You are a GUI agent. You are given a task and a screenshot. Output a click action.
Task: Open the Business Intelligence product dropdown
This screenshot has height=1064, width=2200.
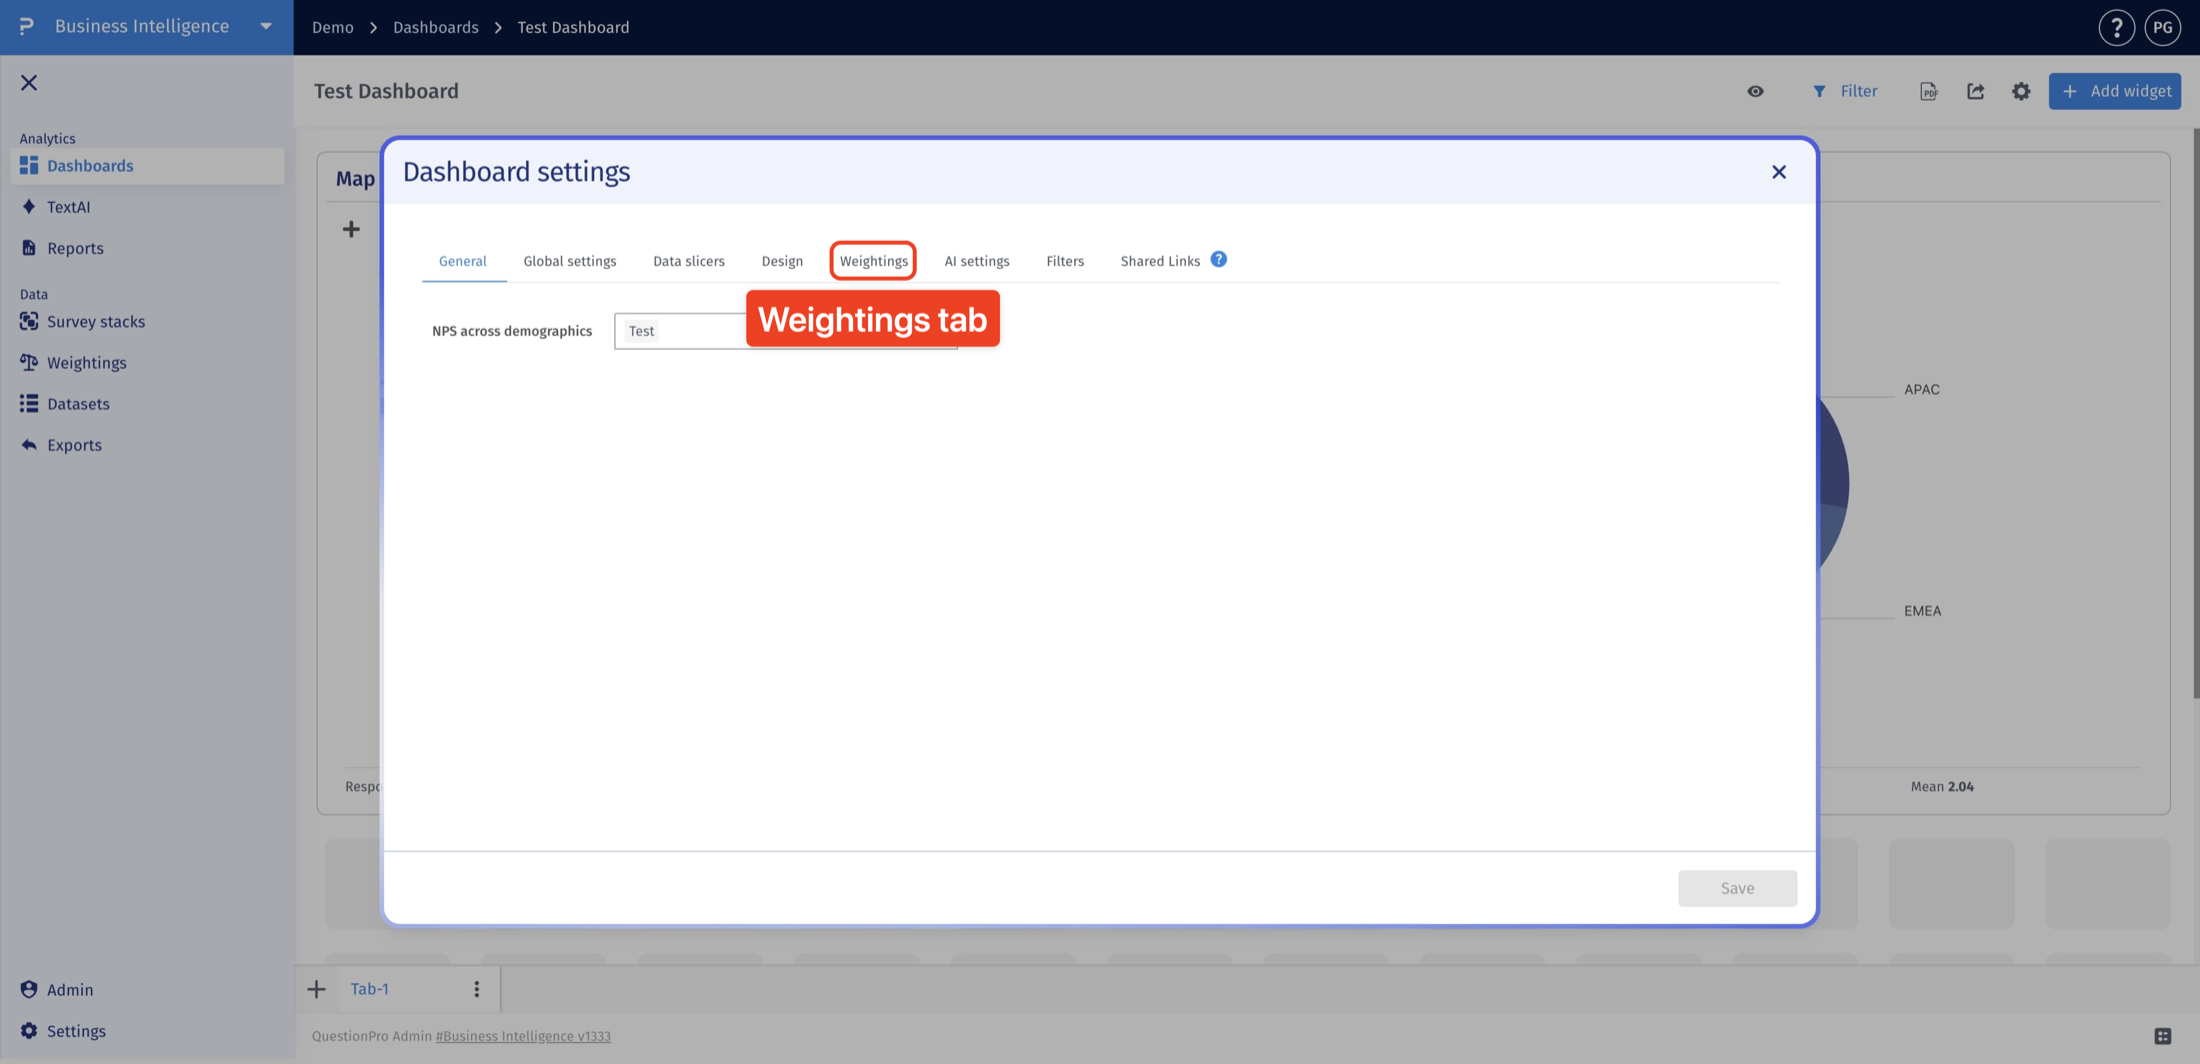point(266,26)
